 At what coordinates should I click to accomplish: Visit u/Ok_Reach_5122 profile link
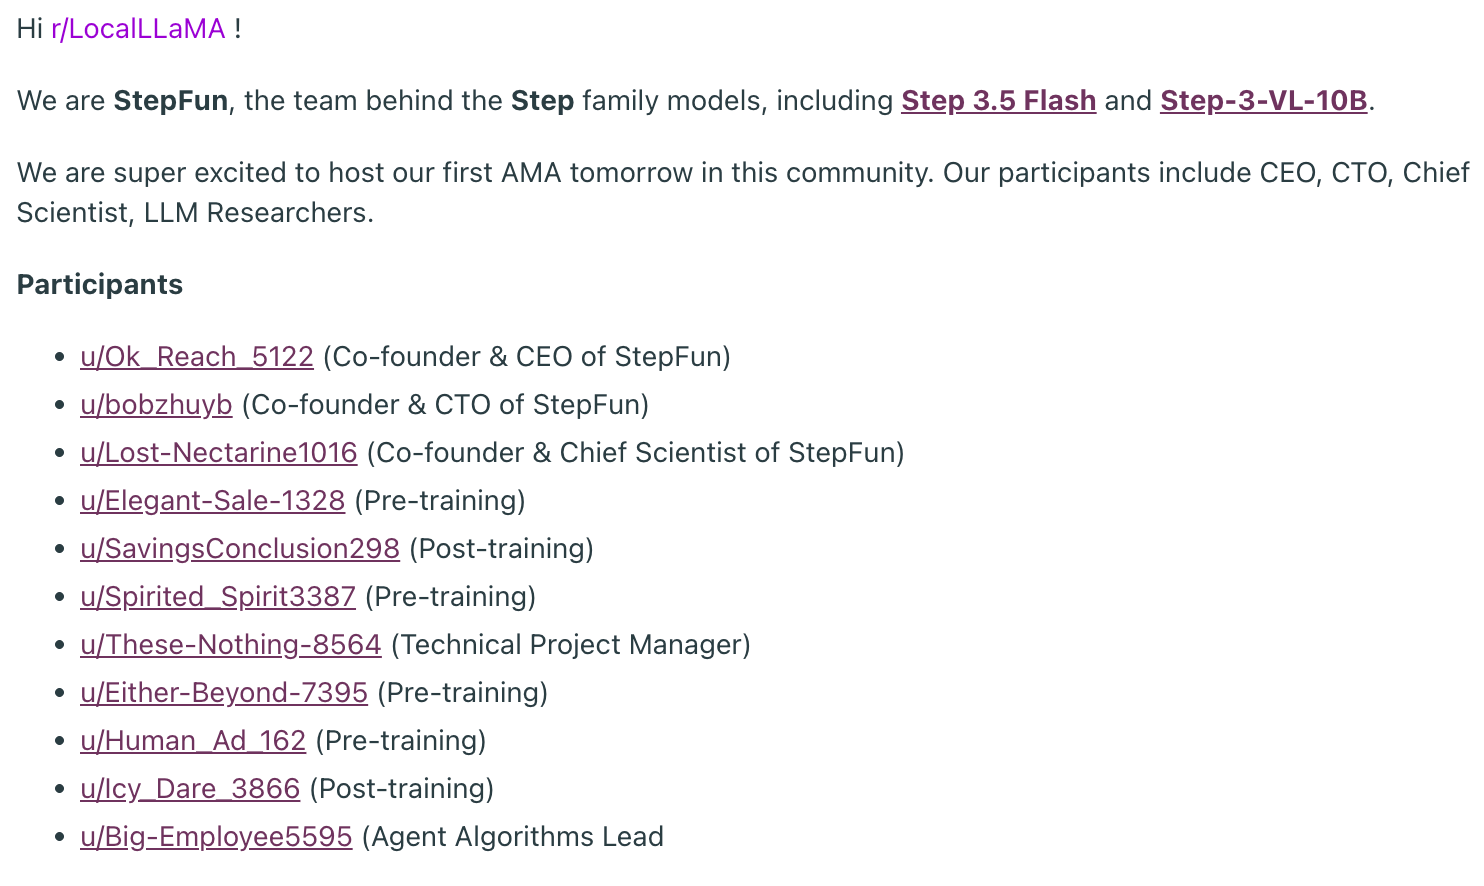(197, 357)
